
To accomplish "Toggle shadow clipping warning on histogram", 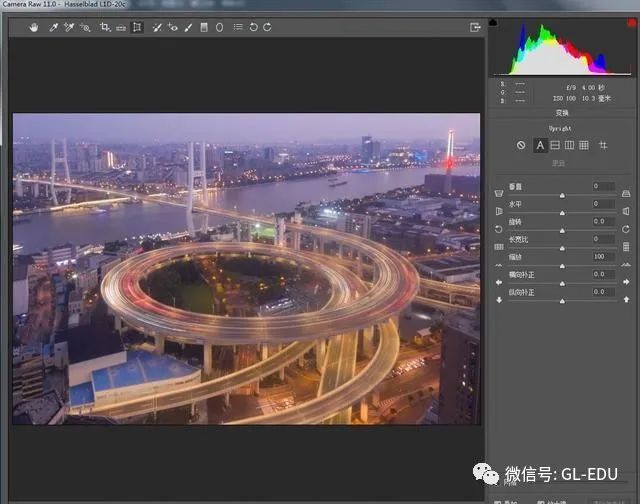I will pos(493,22).
